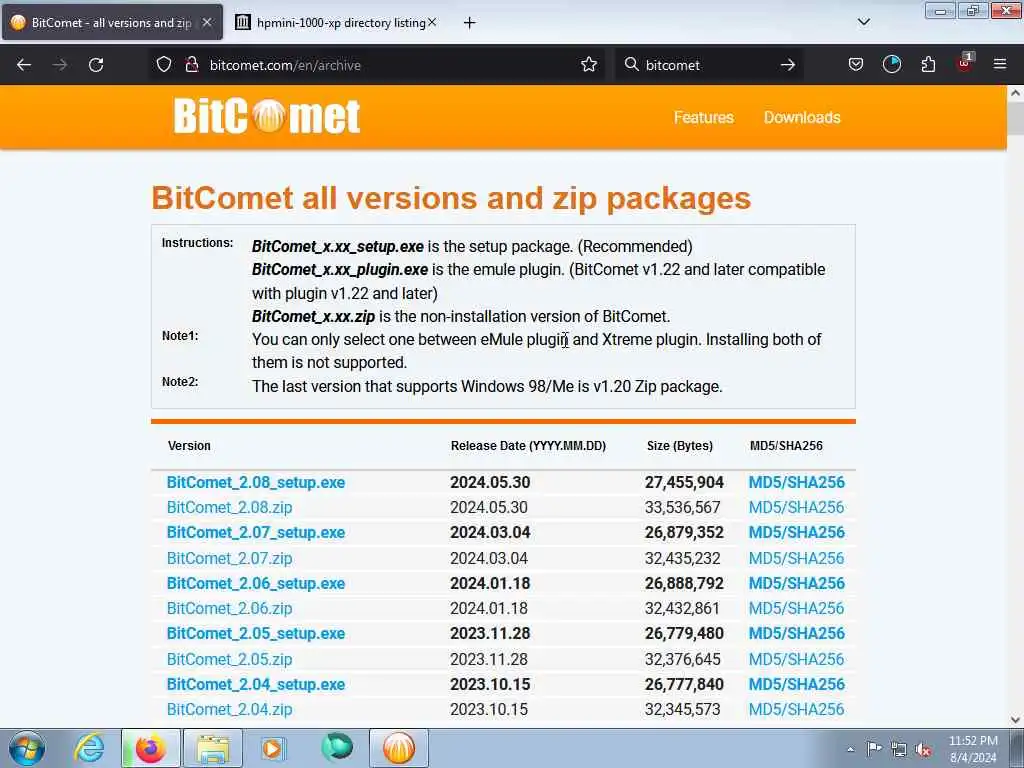Click the Size (Bytes) column header

(x=680, y=446)
